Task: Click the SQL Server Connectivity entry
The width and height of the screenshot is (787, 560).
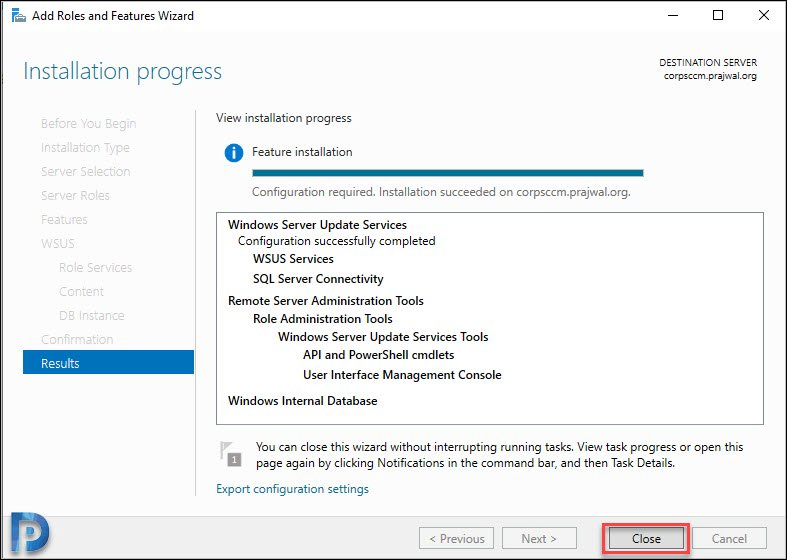Action: coord(318,278)
